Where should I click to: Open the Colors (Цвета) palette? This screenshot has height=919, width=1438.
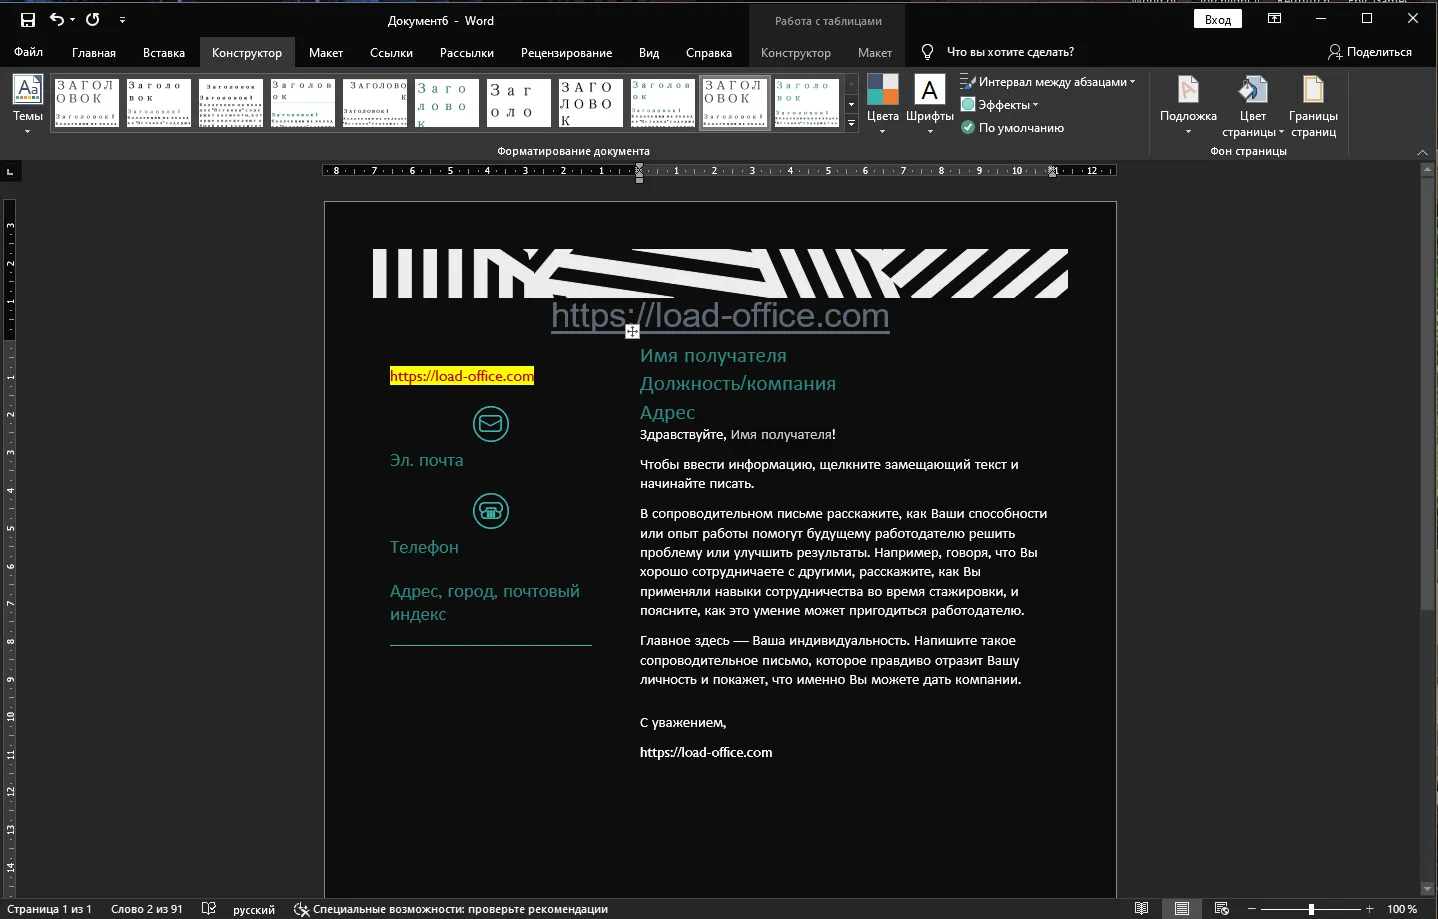coord(882,91)
